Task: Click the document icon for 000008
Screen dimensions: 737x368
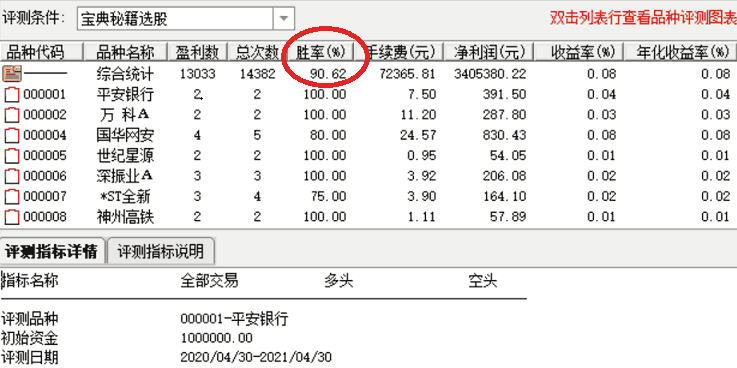Action: tap(12, 217)
